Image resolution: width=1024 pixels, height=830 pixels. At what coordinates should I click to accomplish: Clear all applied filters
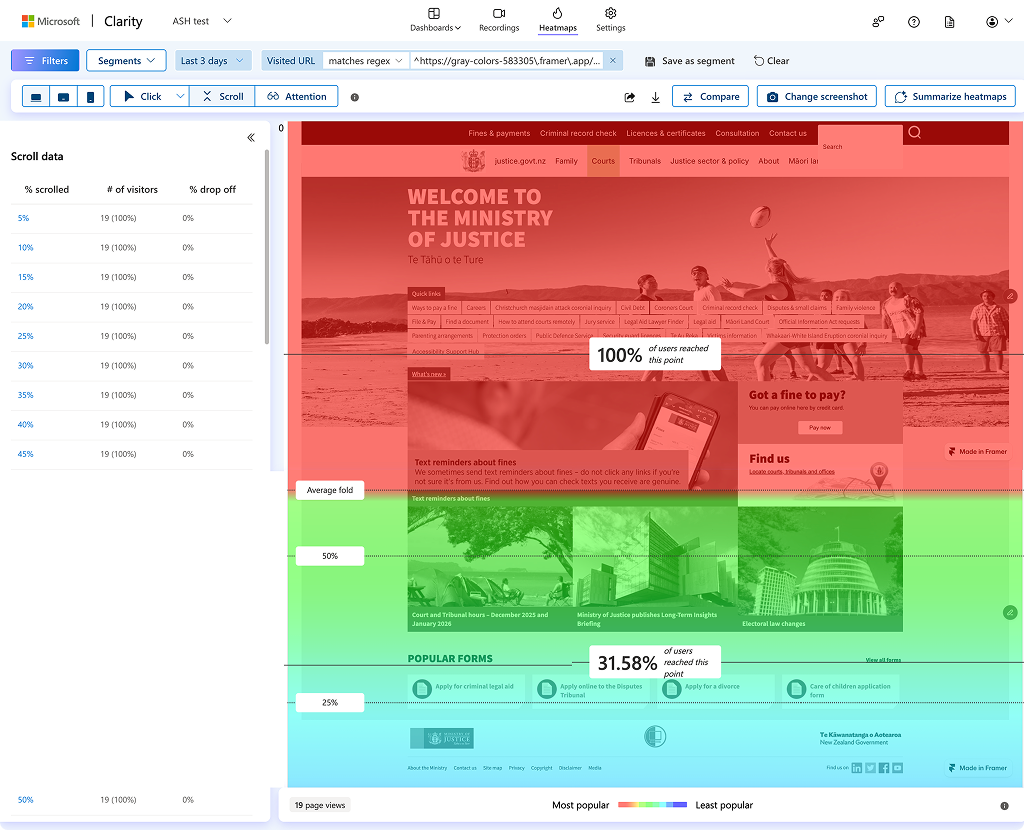pos(771,61)
